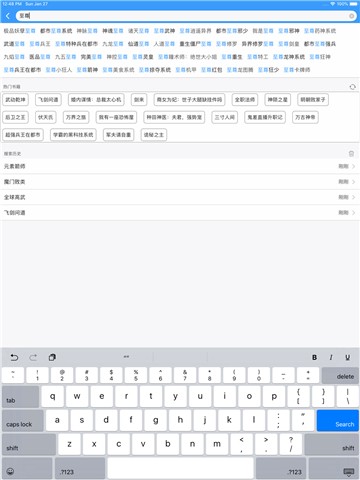
Task: Pick suggestion 至尊兵王在都市
Action: click(x=22, y=70)
